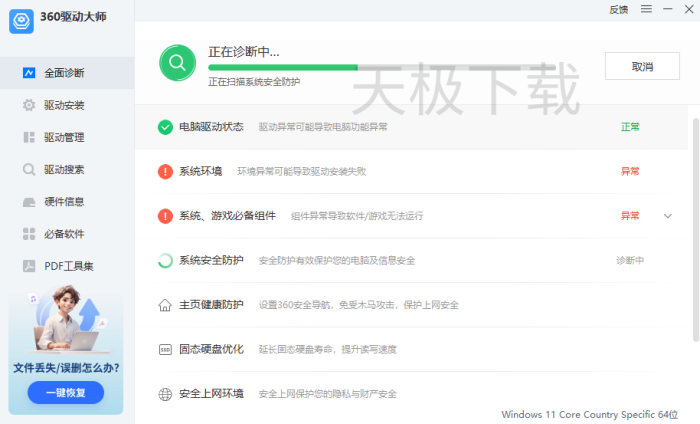Click the PDF工具集 icon

29,266
